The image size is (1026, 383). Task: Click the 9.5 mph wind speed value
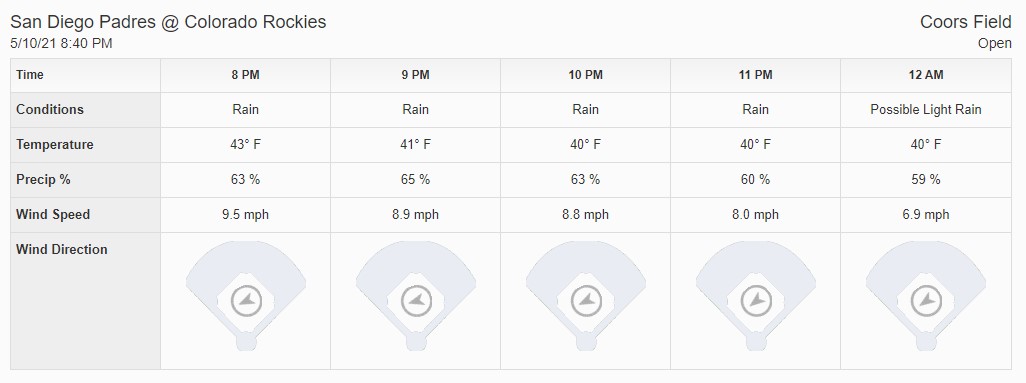coord(245,215)
